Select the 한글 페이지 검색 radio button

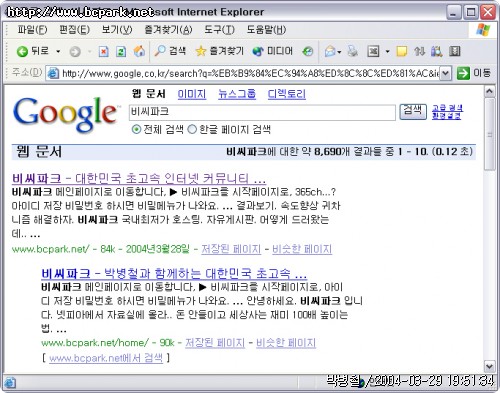coord(192,129)
